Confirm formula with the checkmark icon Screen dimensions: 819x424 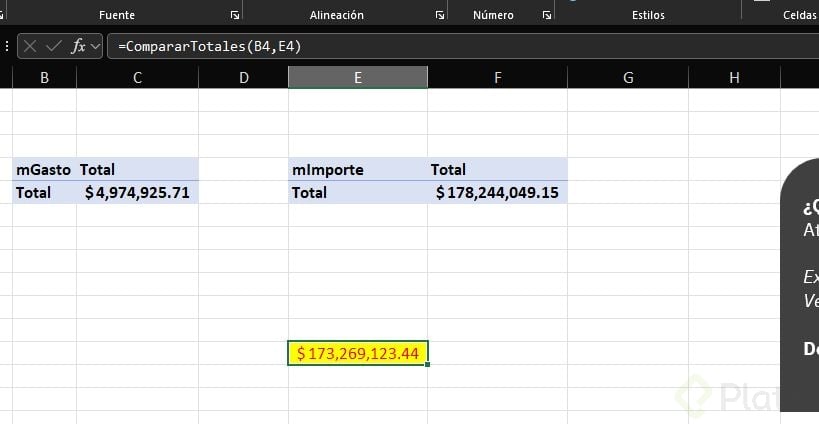click(x=54, y=46)
